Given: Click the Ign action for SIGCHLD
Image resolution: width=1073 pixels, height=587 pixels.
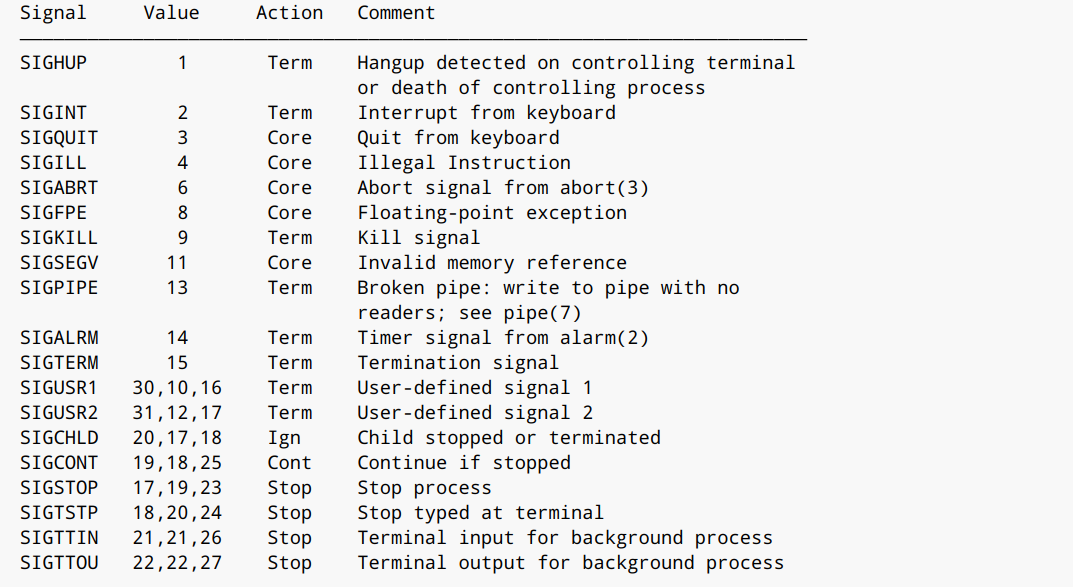Looking at the screenshot, I should (x=284, y=438).
